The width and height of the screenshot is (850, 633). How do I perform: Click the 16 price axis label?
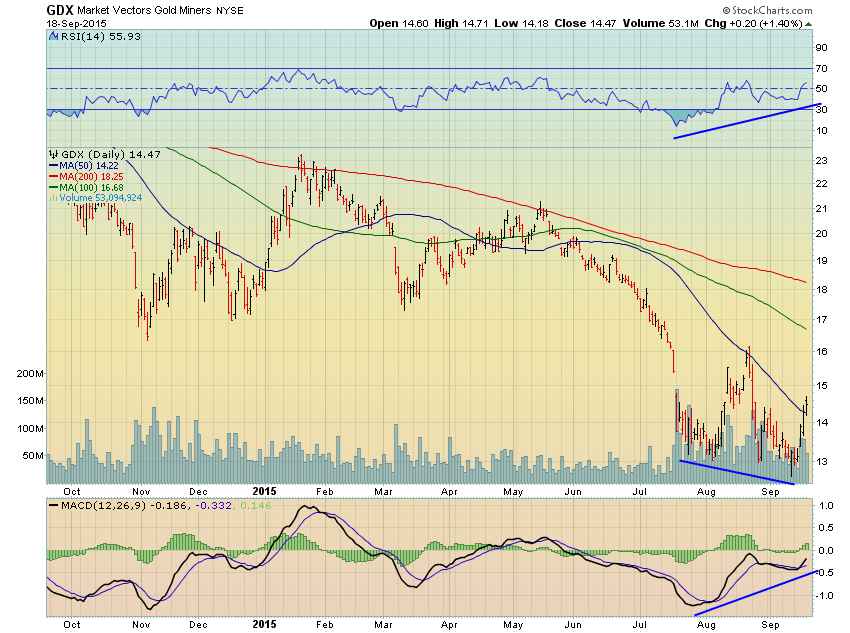[821, 352]
